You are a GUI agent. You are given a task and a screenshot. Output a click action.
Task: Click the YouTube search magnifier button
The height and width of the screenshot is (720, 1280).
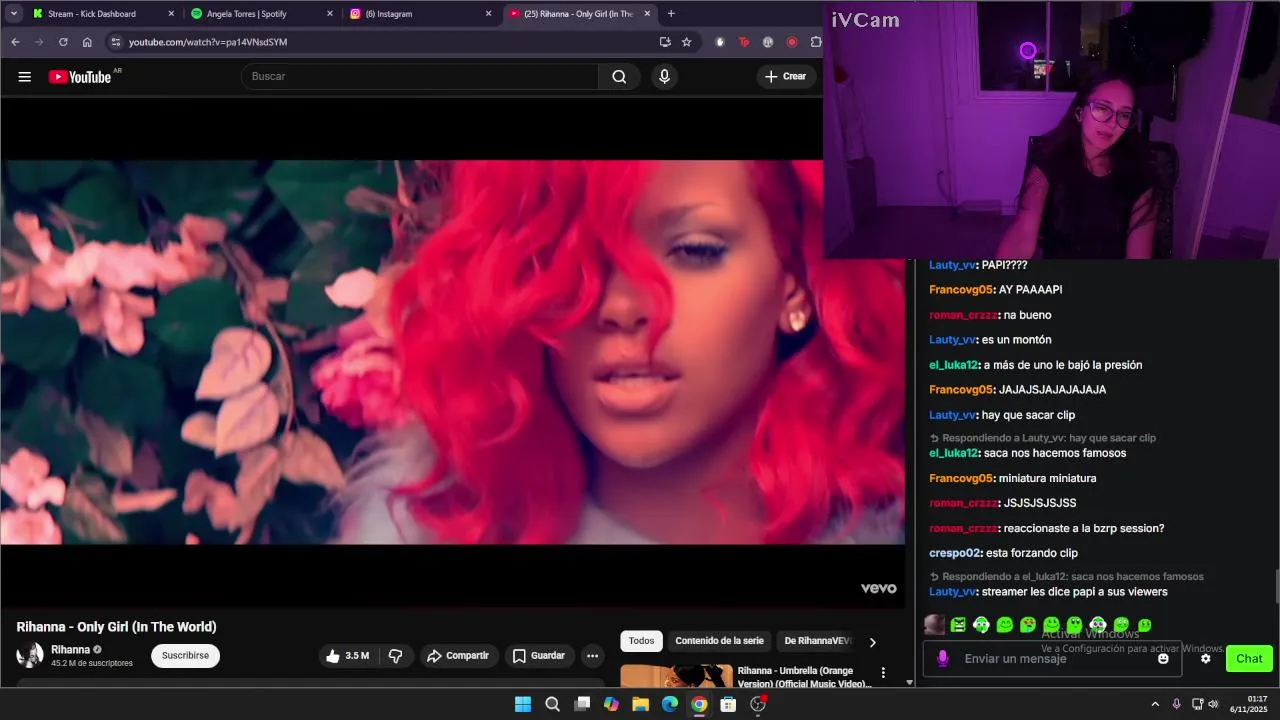tap(619, 76)
